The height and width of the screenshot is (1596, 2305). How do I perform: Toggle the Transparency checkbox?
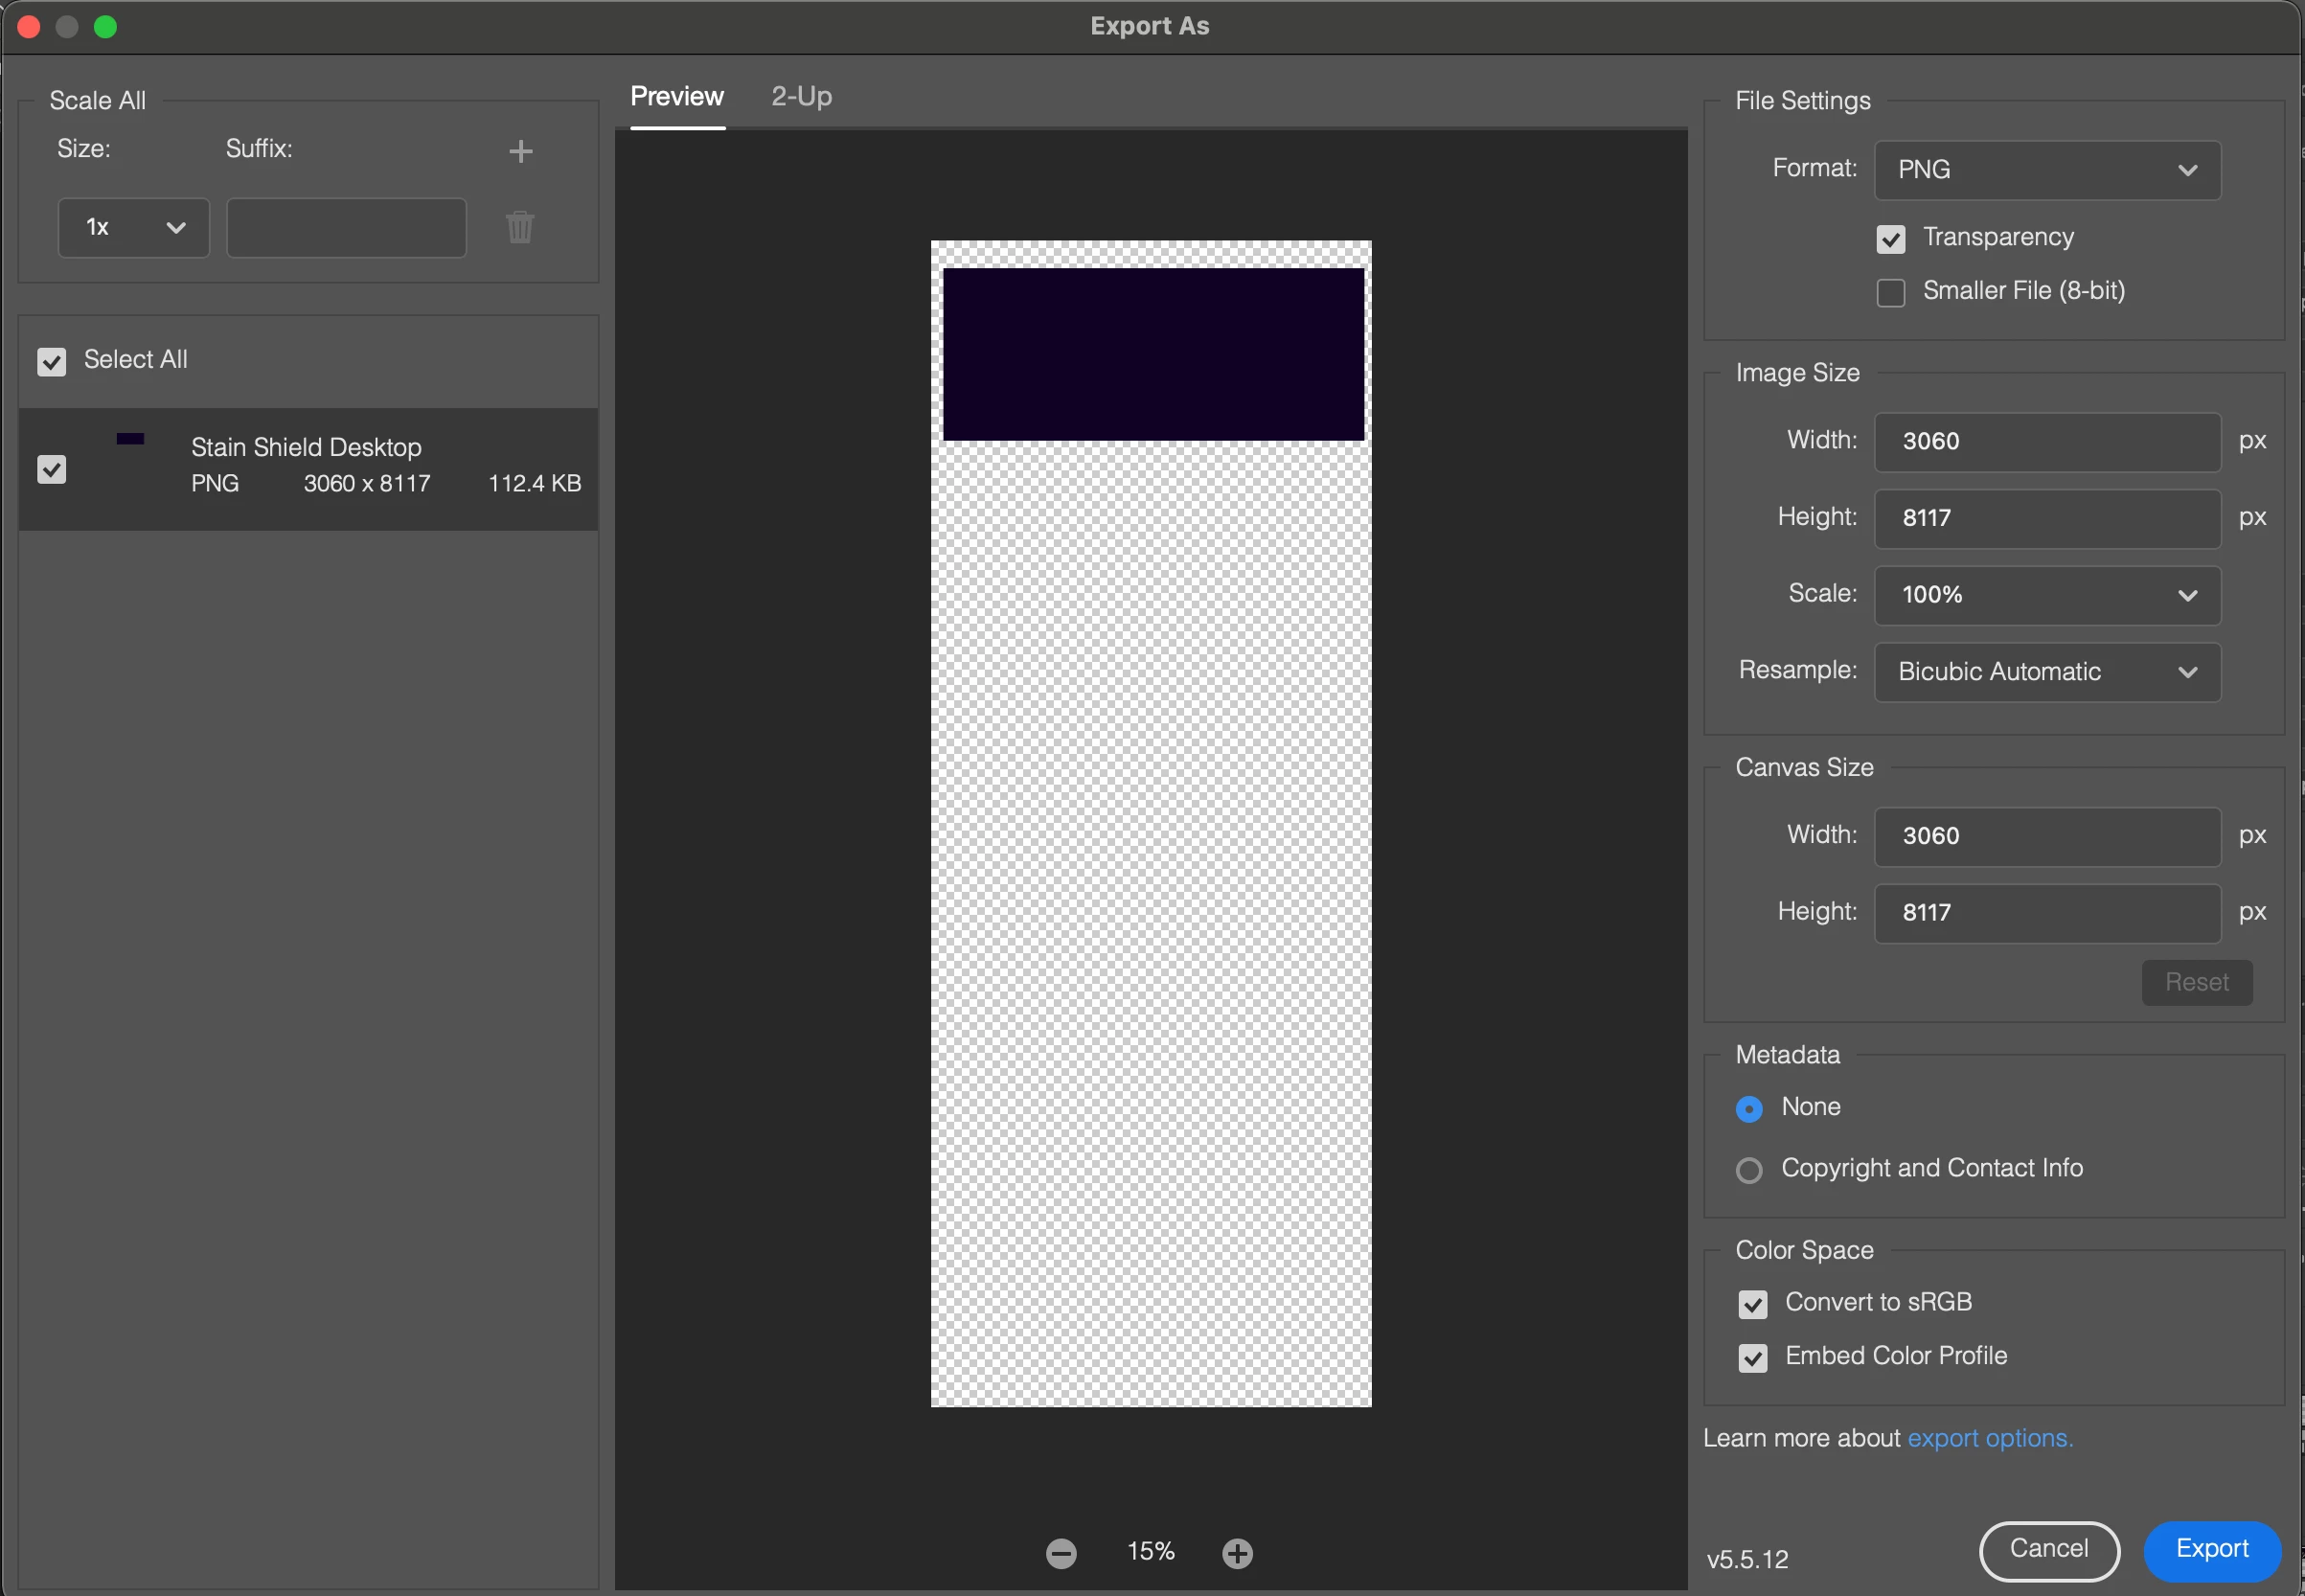pyautogui.click(x=1890, y=239)
